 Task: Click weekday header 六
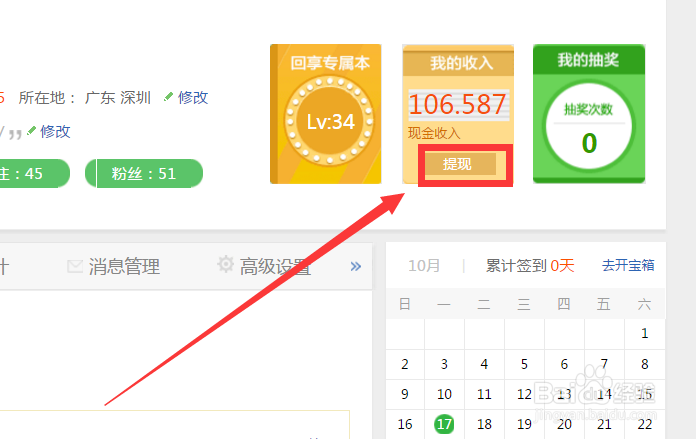point(645,304)
